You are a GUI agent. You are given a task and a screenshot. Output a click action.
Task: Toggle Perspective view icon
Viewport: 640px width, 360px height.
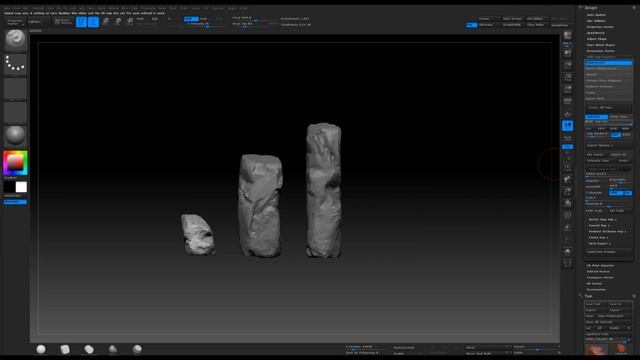pyautogui.click(x=567, y=101)
